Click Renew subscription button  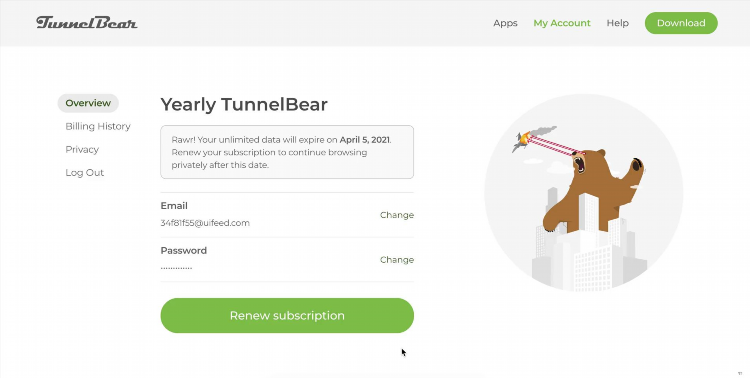[x=287, y=315]
